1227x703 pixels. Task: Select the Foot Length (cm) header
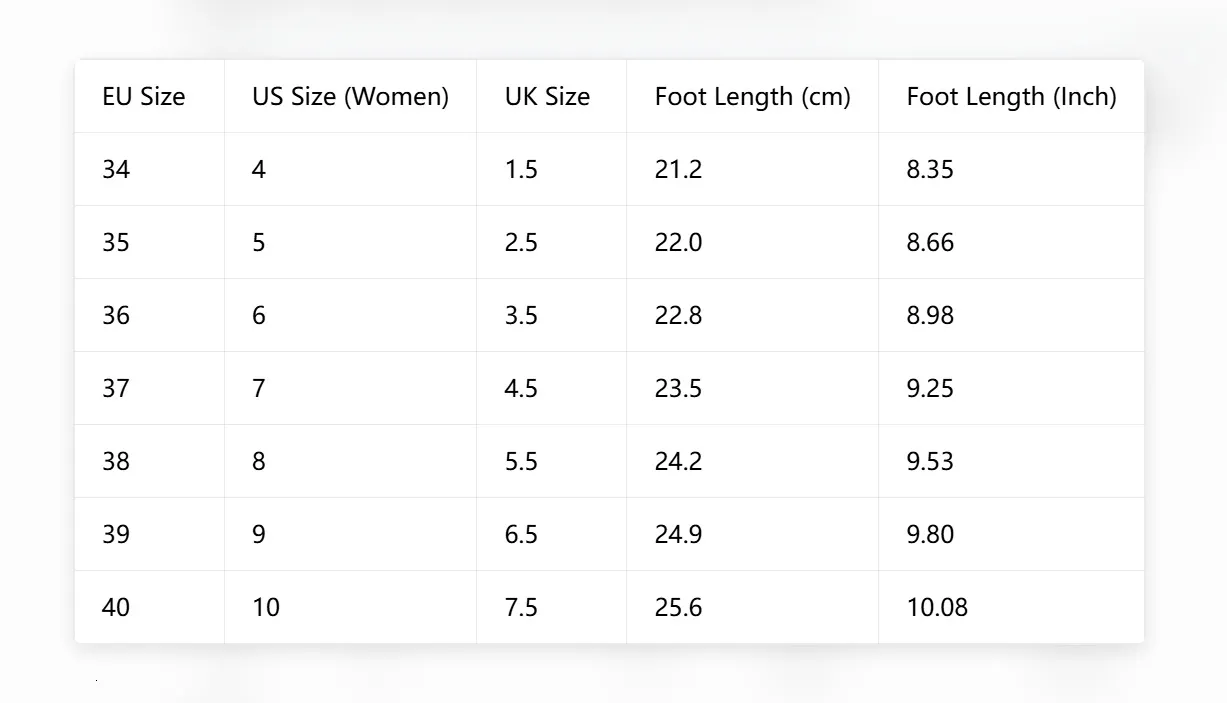753,96
